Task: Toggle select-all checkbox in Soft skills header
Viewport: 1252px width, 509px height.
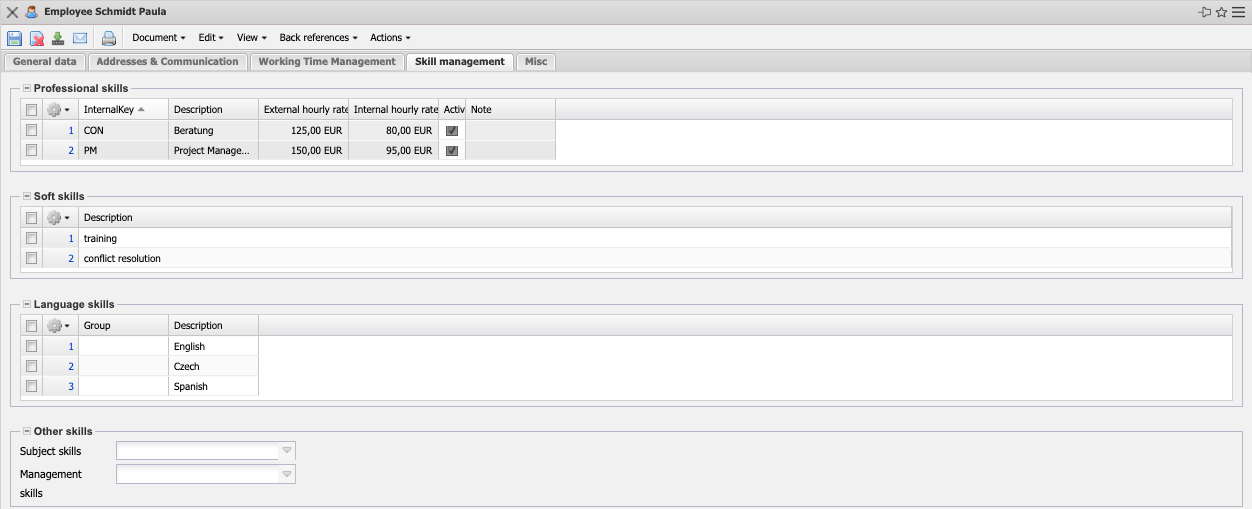Action: tap(32, 217)
